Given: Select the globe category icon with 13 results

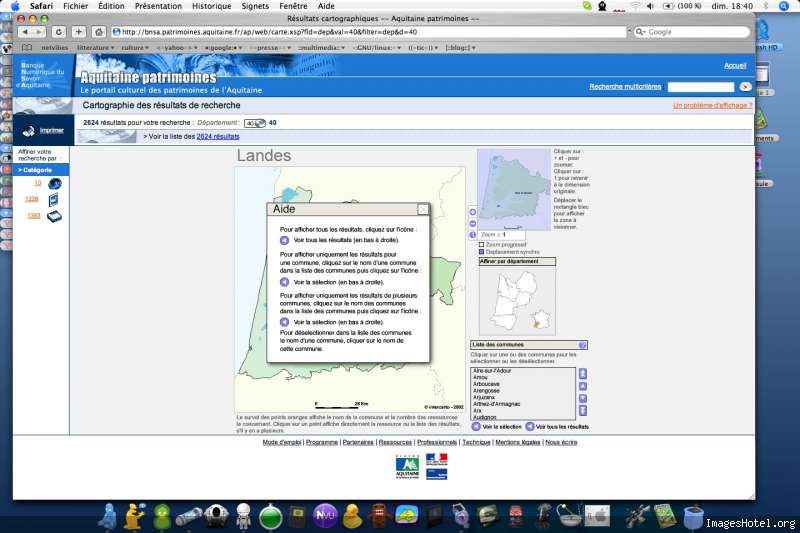Looking at the screenshot, I should click(55, 184).
